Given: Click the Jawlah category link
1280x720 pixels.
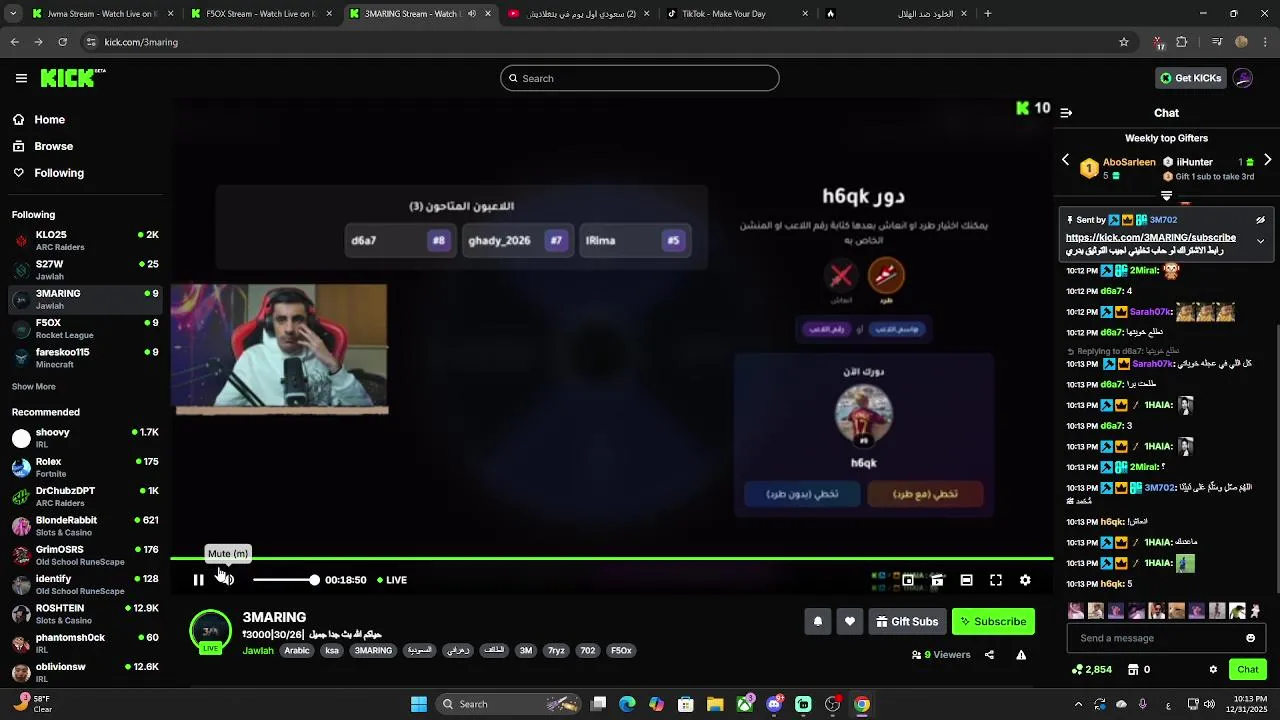Looking at the screenshot, I should pos(258,650).
